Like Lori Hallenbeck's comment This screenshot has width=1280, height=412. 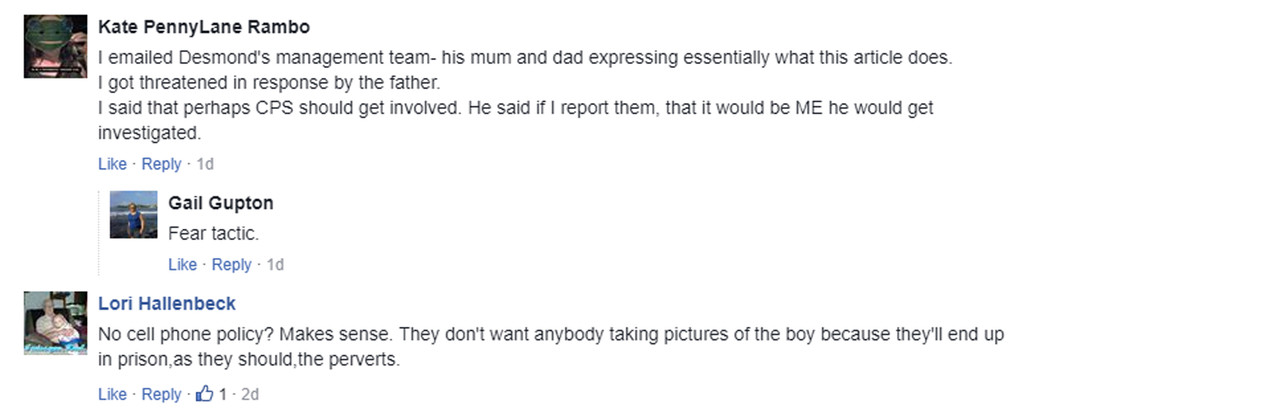click(112, 394)
